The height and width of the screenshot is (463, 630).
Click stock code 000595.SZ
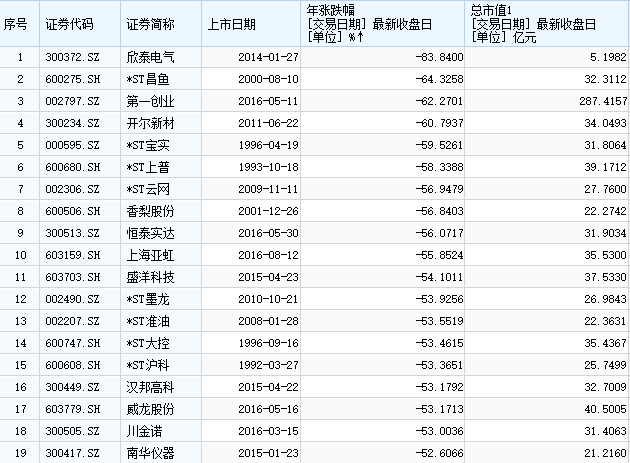[72, 145]
